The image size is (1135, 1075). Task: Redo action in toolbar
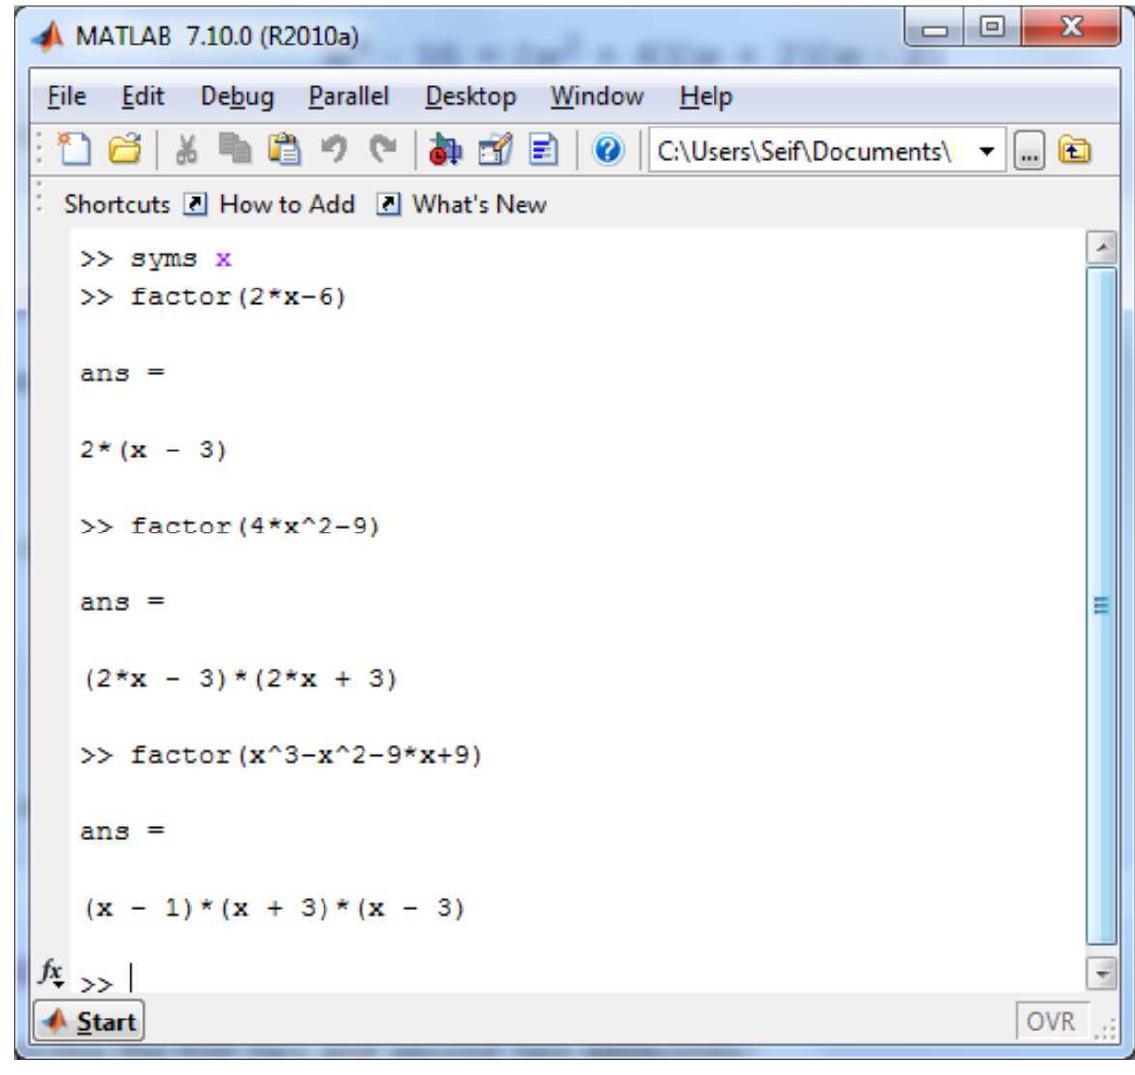383,149
